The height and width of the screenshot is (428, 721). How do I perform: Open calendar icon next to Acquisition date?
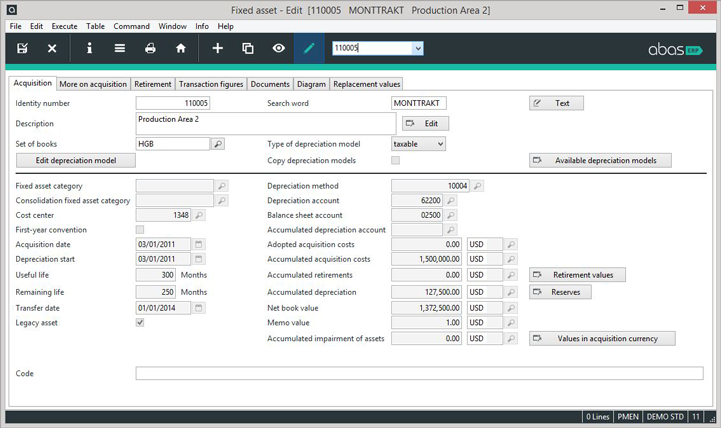[199, 244]
